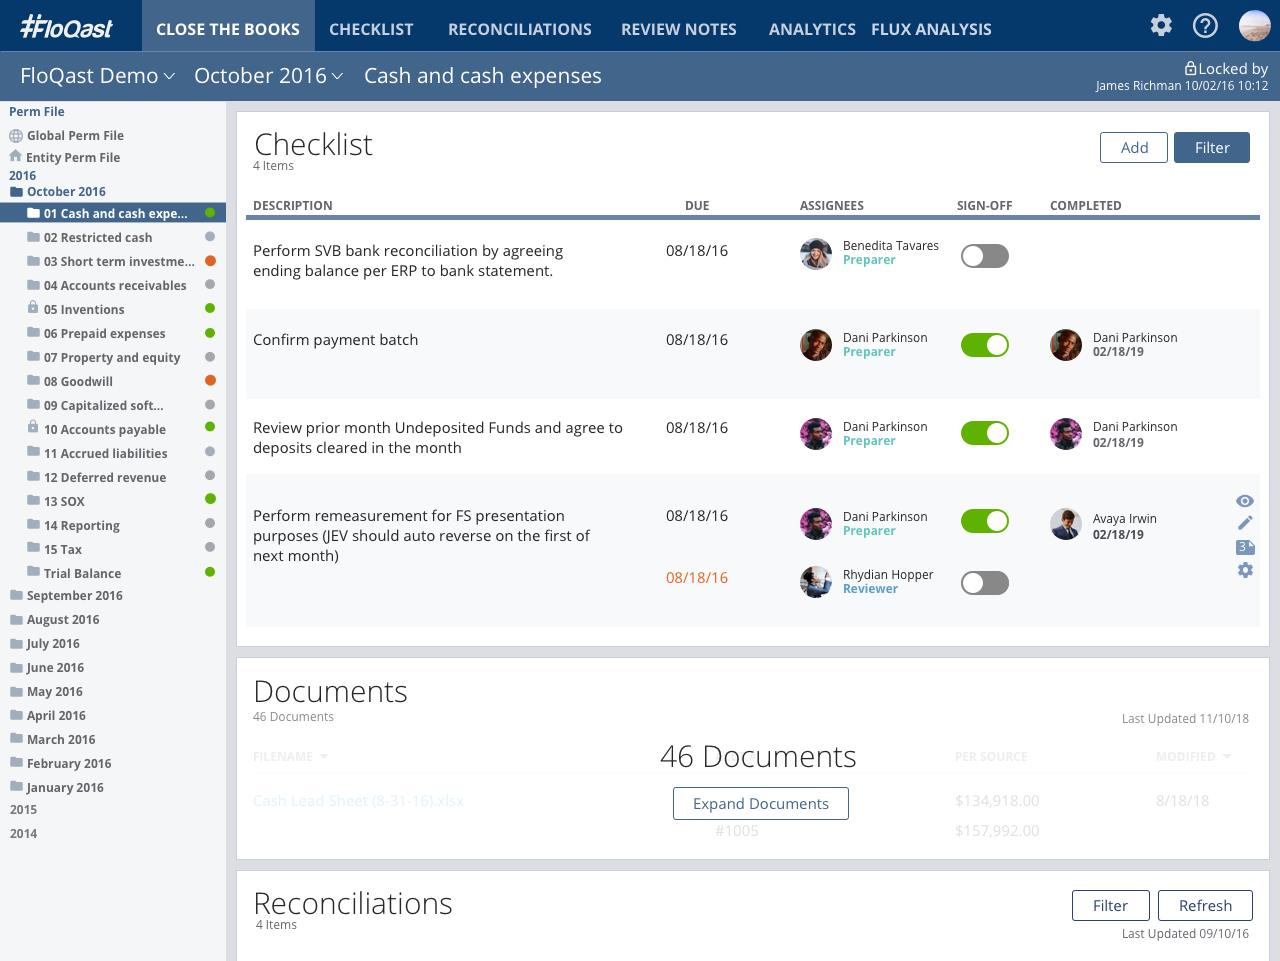Click the lock icon beside 10 Accounts payable
Screen dimensions: 1280x961
click(x=33, y=428)
